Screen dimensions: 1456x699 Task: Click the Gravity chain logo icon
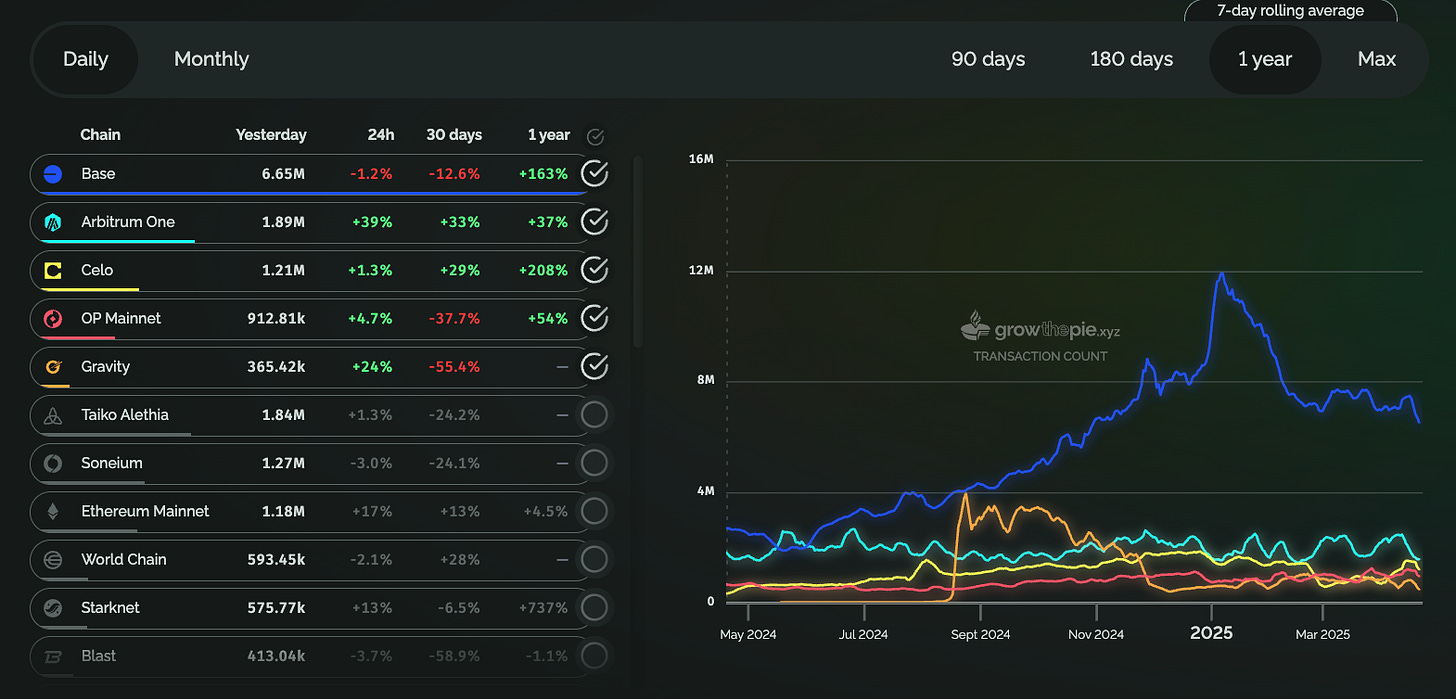pos(54,367)
